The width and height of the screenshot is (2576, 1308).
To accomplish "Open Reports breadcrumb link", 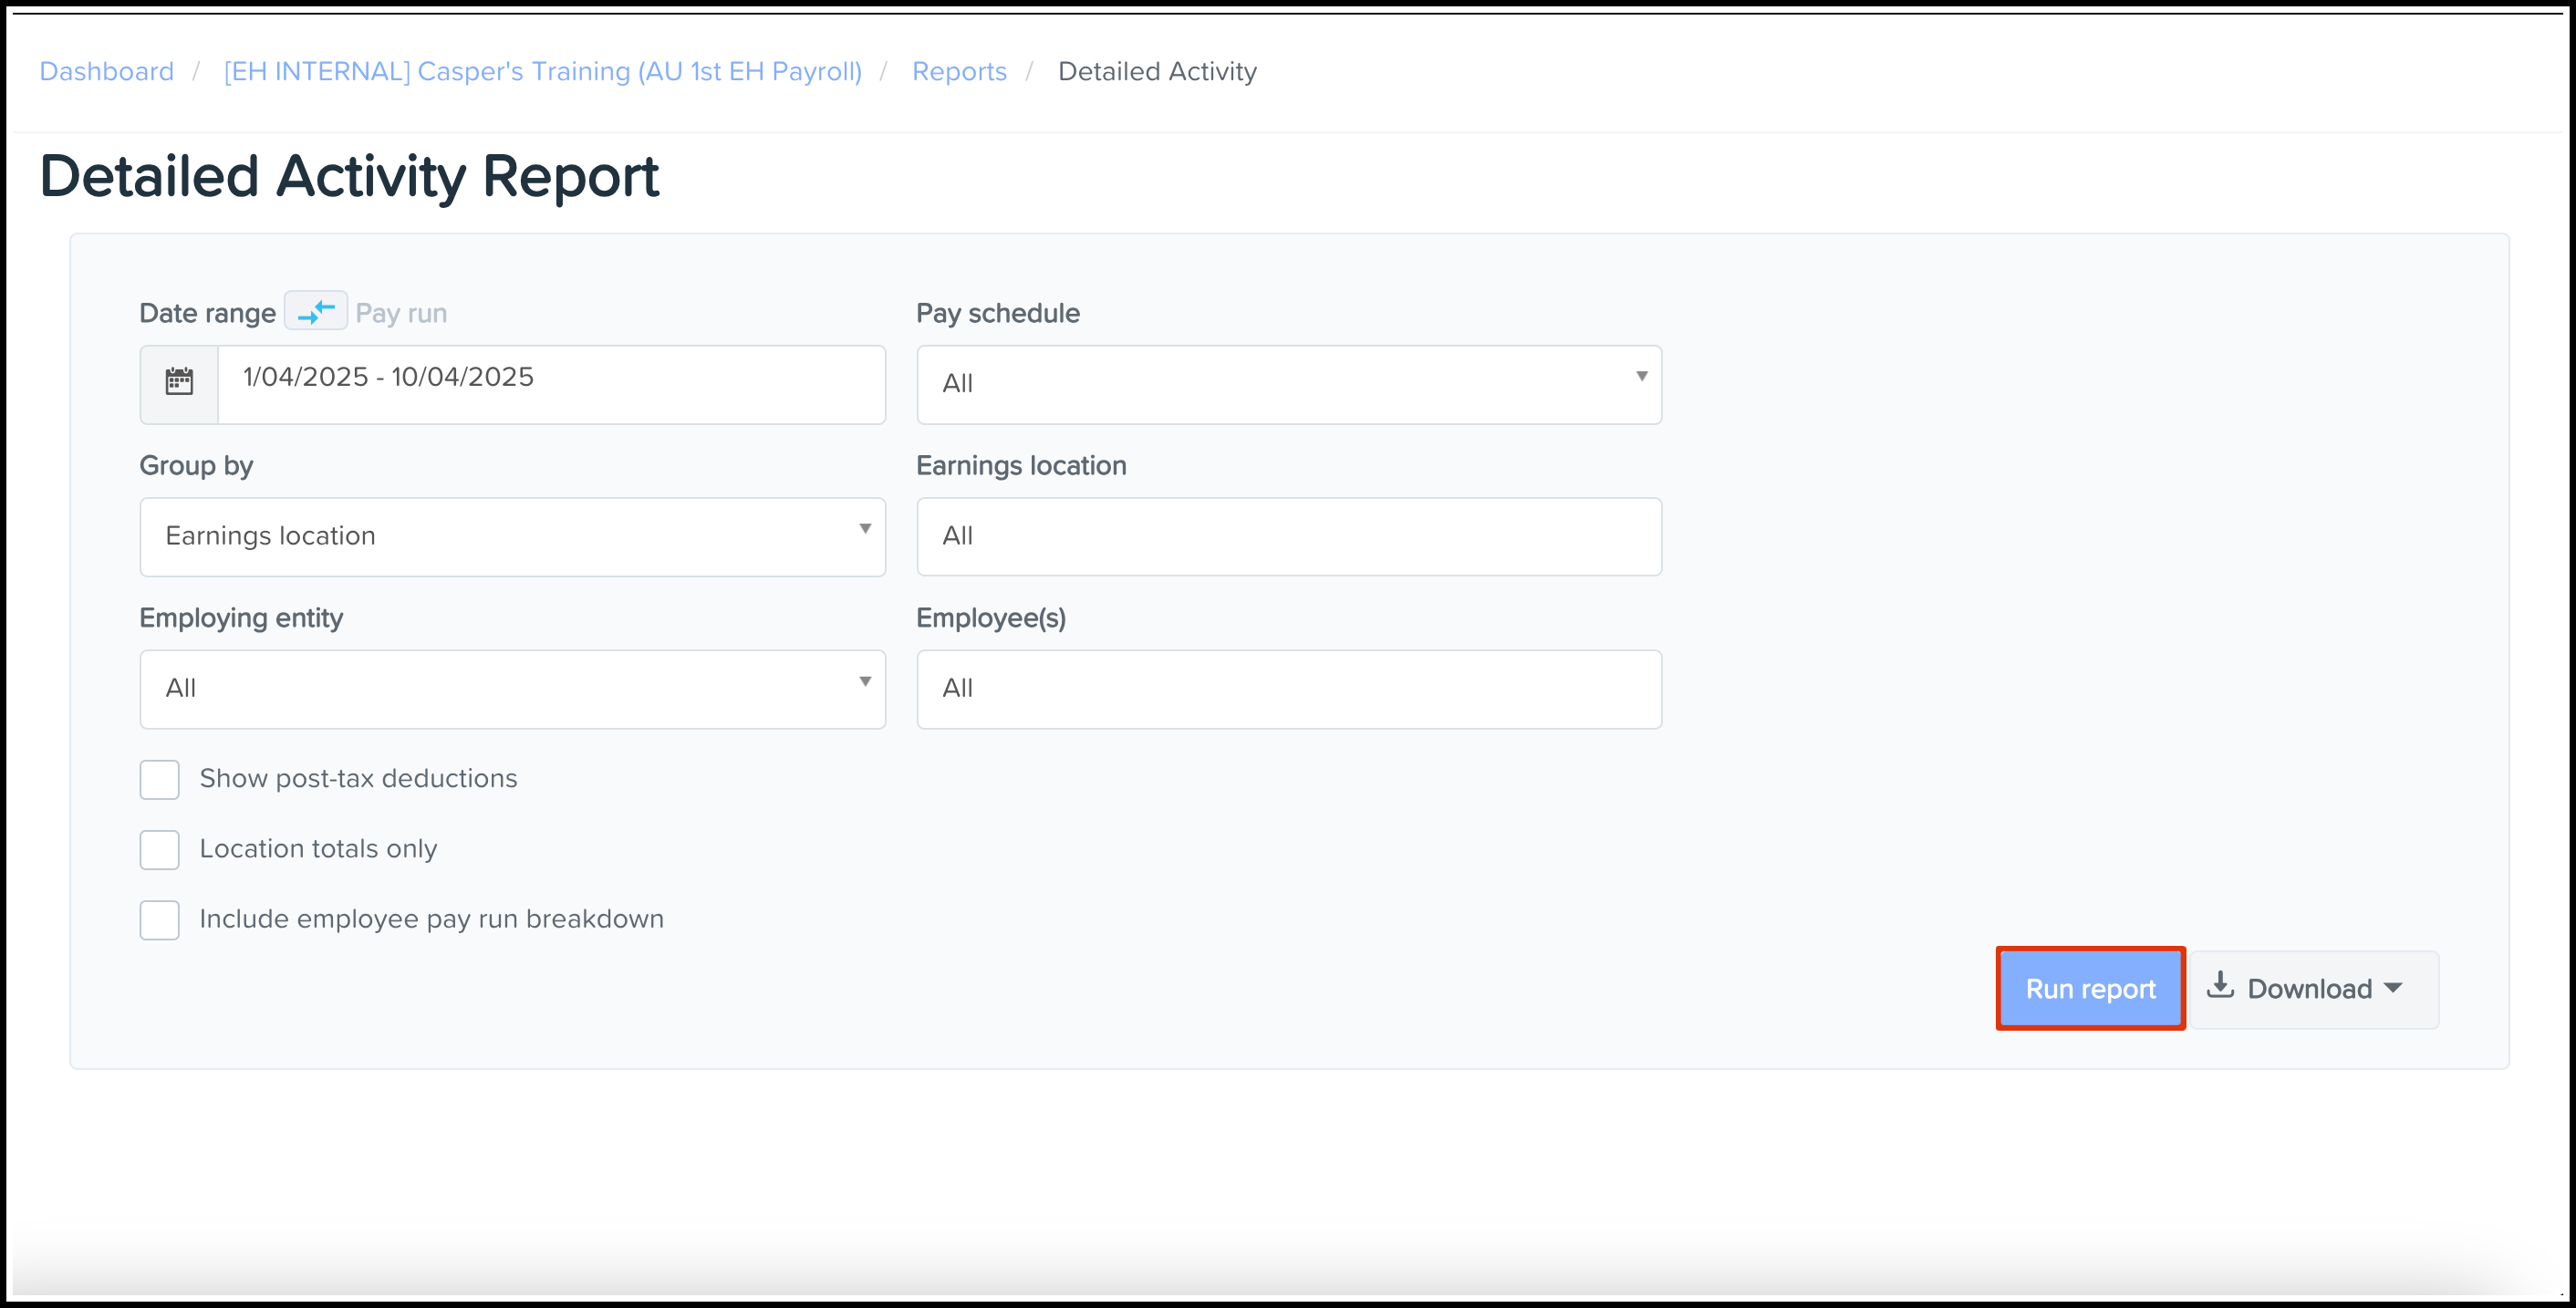I will click(959, 71).
